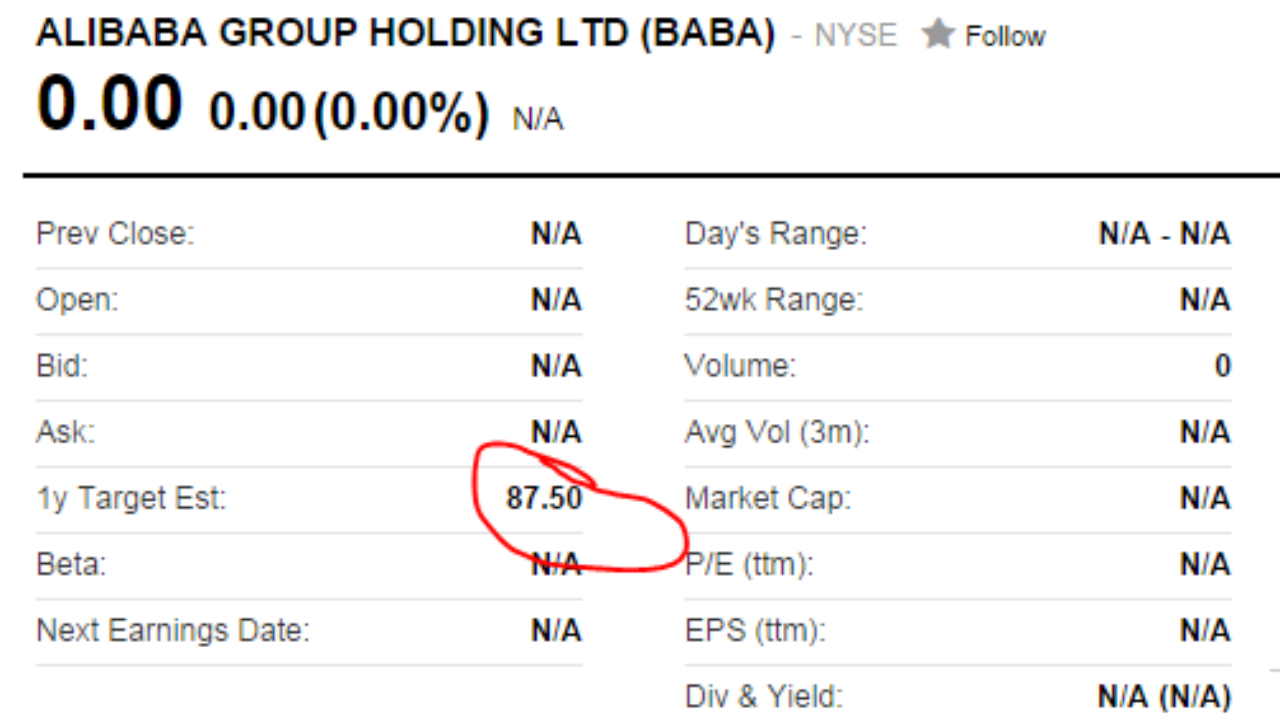Click the 87.50 target estimate value

coord(544,498)
